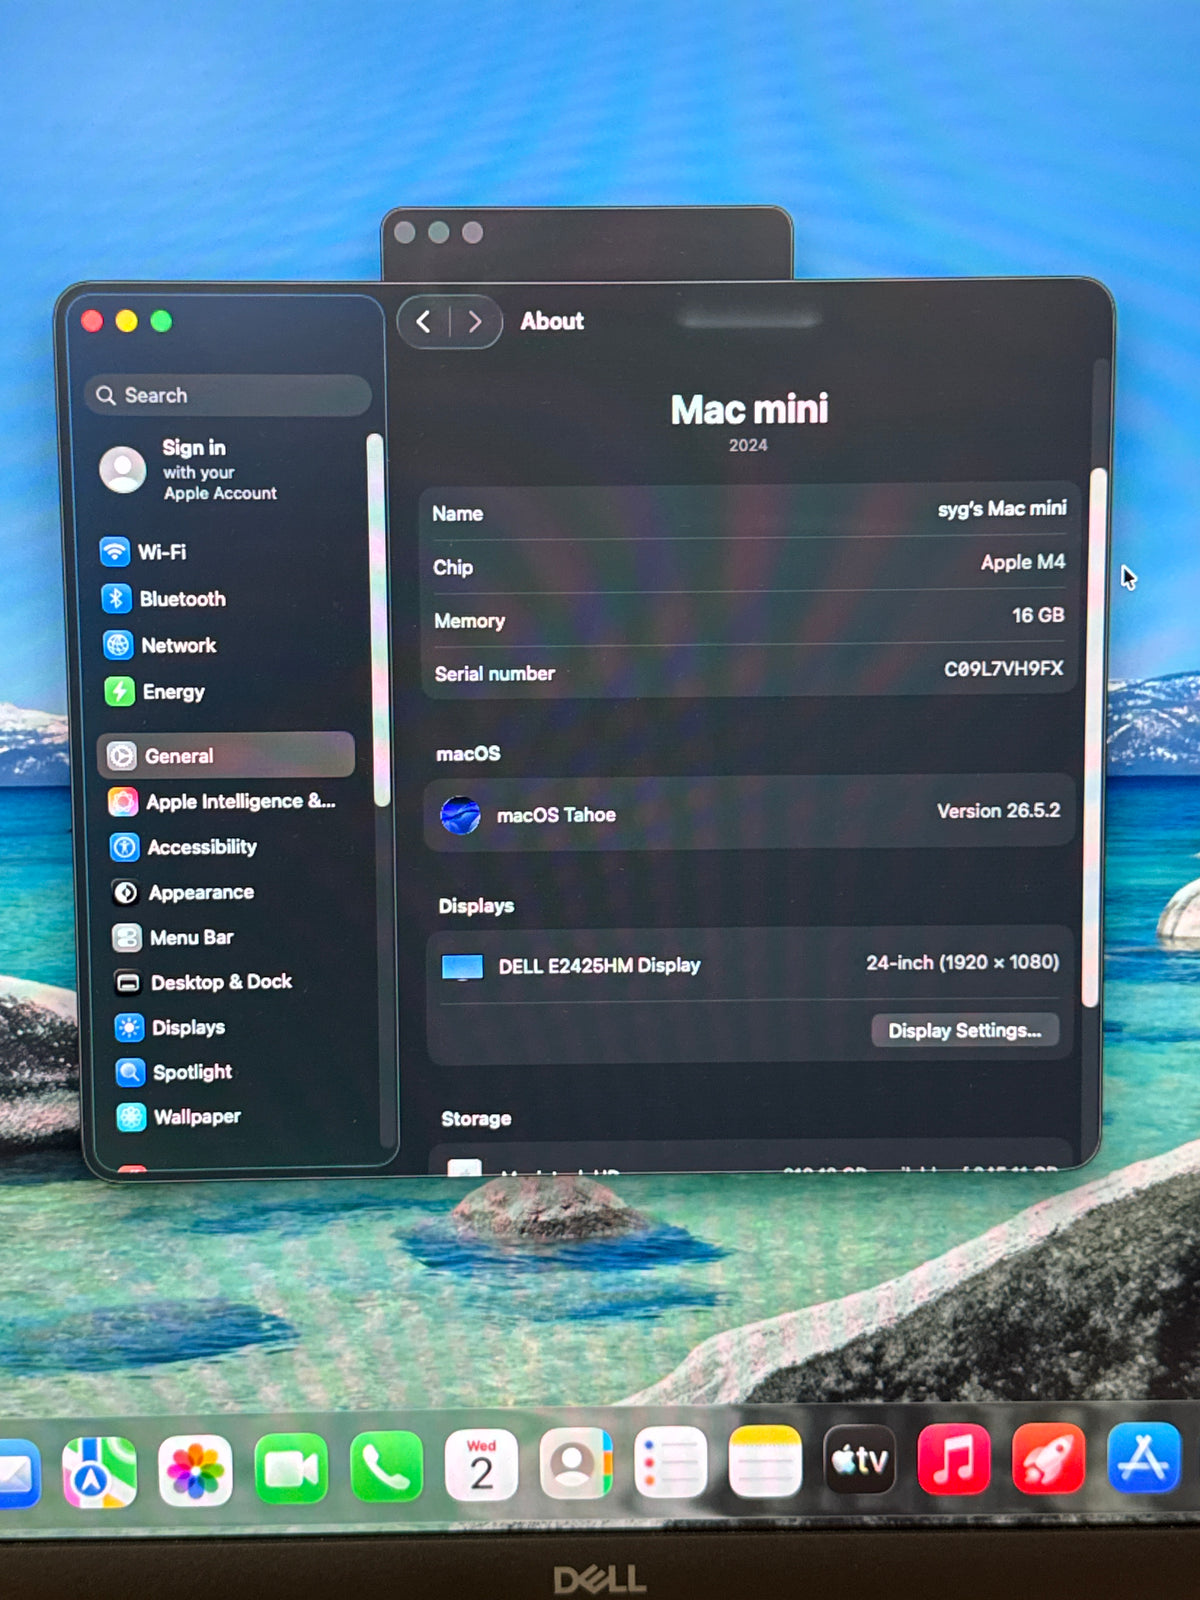Screen dimensions: 1200x1600
Task: Select the Desktop & Dock text label
Action: click(x=222, y=982)
